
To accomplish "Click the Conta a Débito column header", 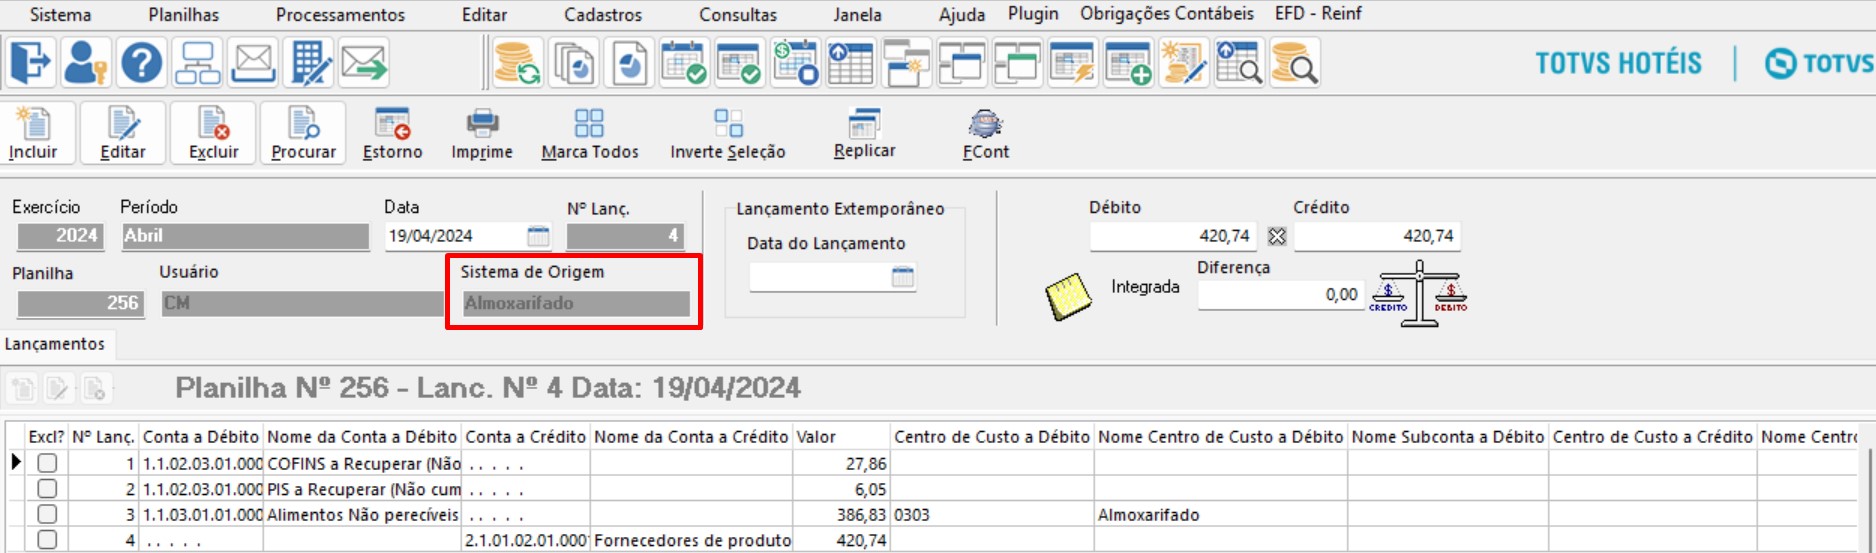I will click(201, 437).
